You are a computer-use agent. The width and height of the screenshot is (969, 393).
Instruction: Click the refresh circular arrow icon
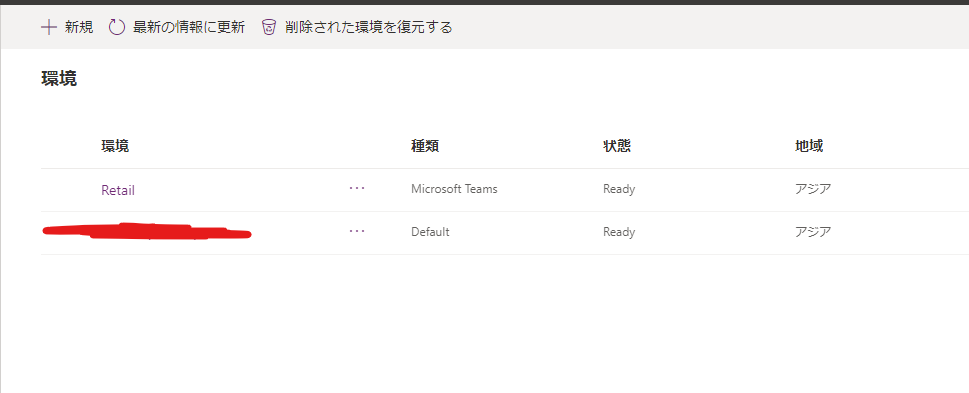tap(117, 27)
